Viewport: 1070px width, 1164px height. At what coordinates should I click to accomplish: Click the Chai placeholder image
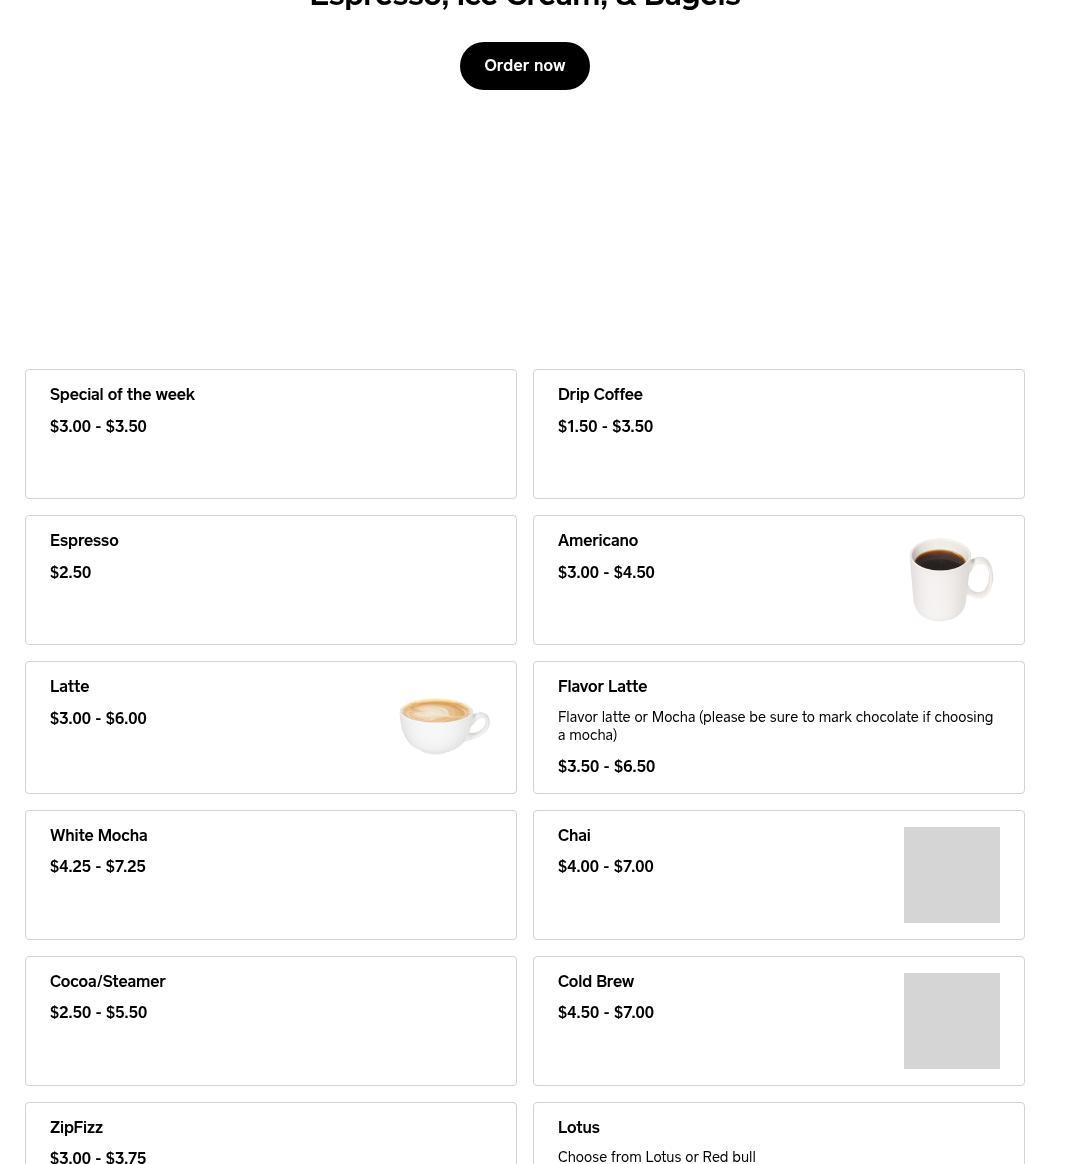point(951,874)
